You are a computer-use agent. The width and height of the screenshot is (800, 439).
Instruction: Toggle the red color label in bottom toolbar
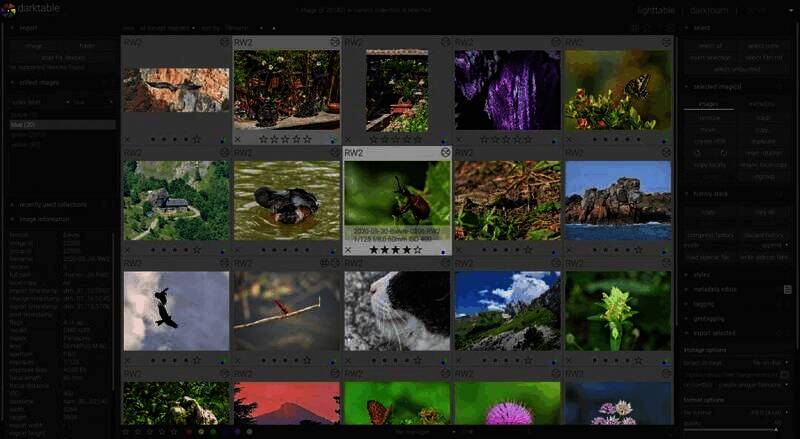188,432
